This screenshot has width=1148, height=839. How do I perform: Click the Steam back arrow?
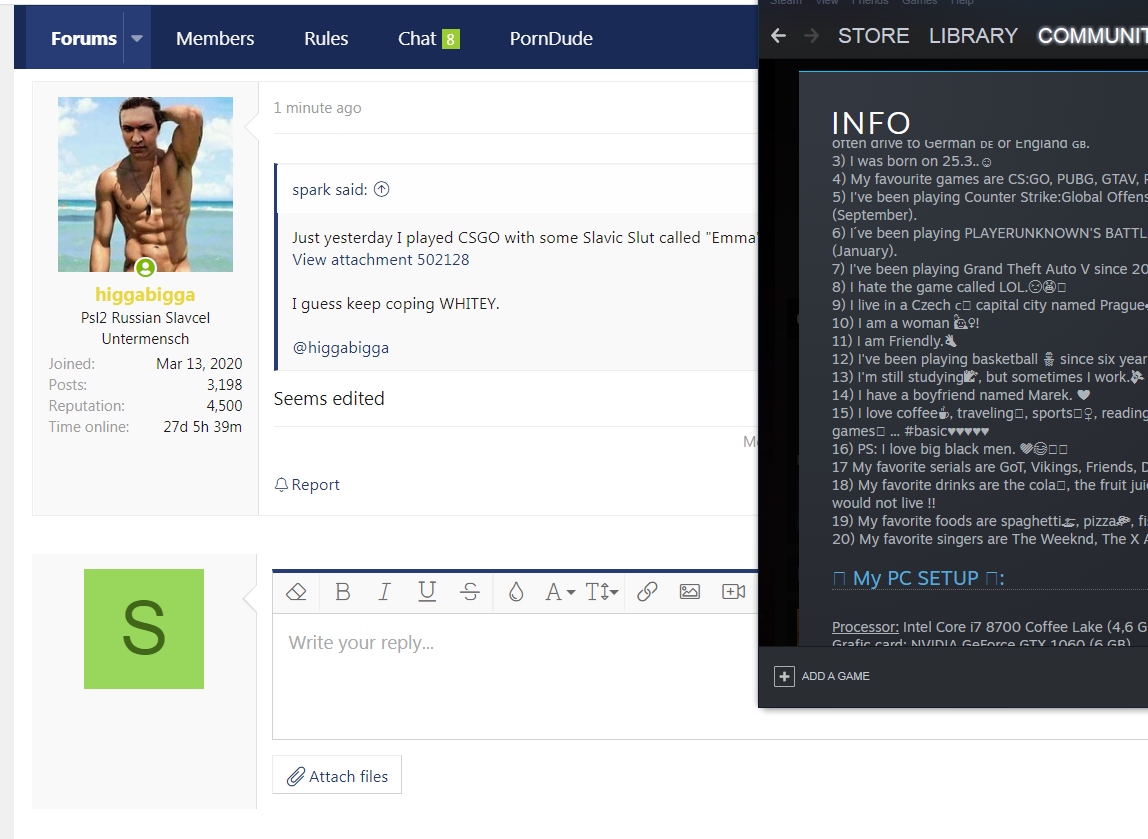pos(779,36)
